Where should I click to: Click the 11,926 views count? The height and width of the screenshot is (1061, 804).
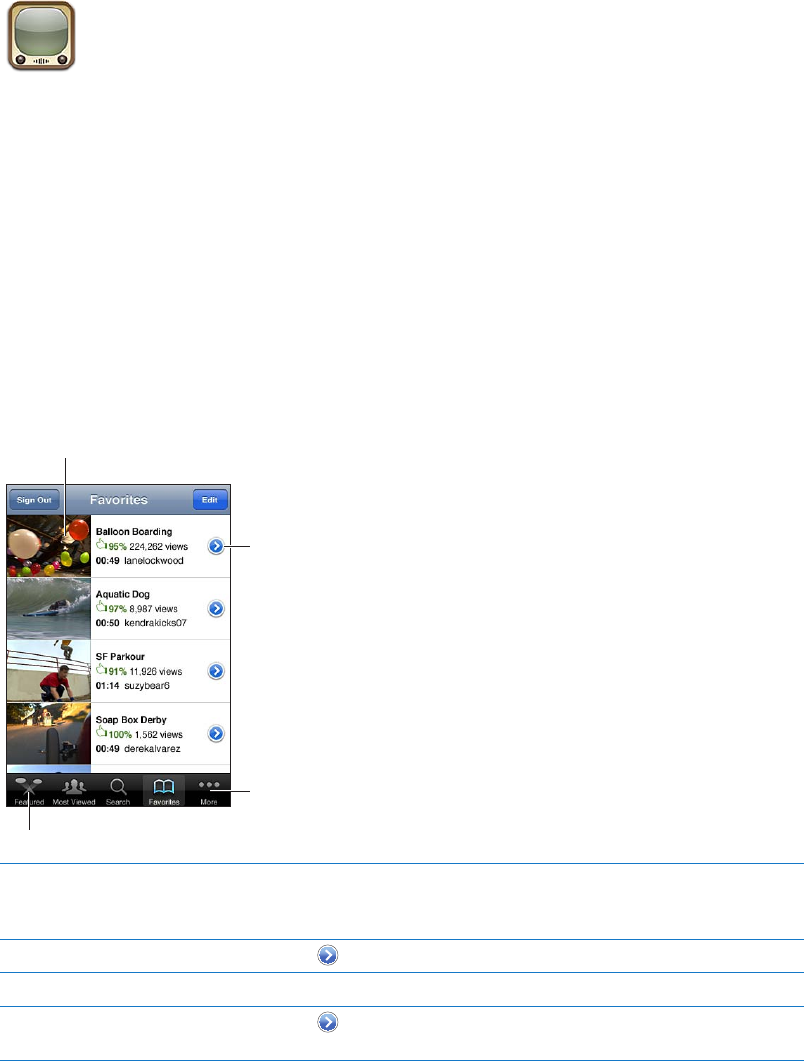point(156,672)
